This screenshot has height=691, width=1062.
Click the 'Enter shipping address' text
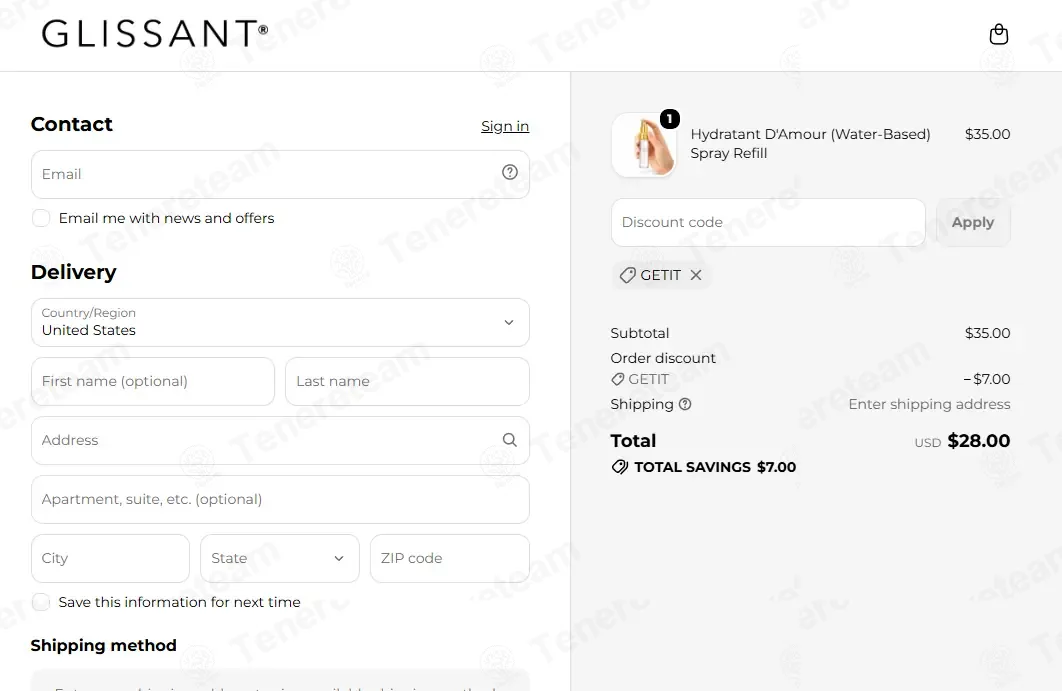coord(929,404)
